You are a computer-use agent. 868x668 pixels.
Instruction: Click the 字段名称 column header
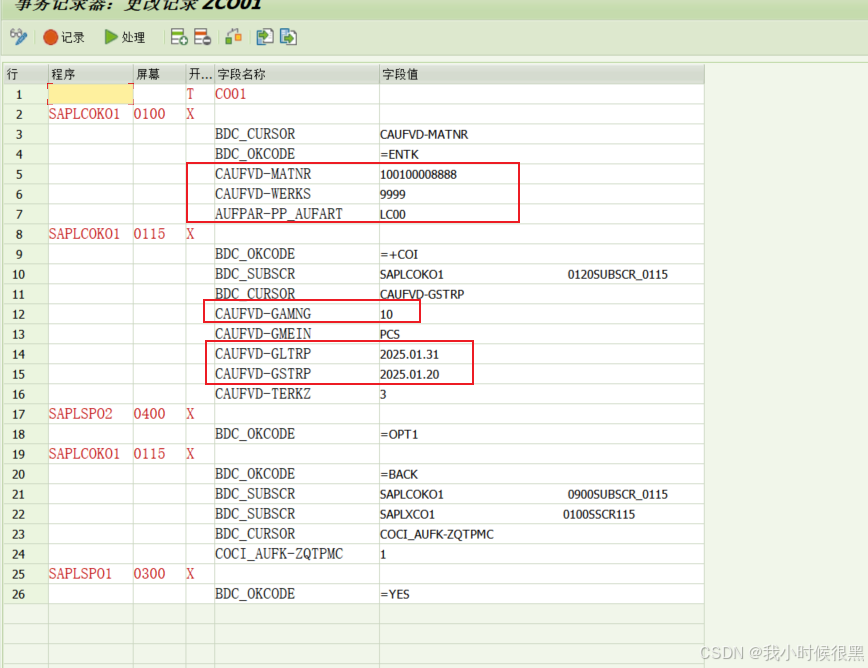[x=297, y=74]
